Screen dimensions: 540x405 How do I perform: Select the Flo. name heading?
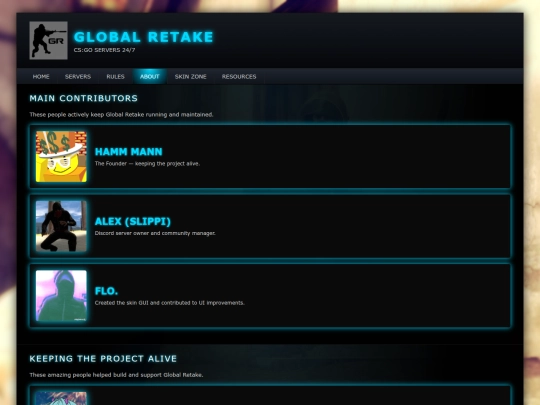click(106, 291)
